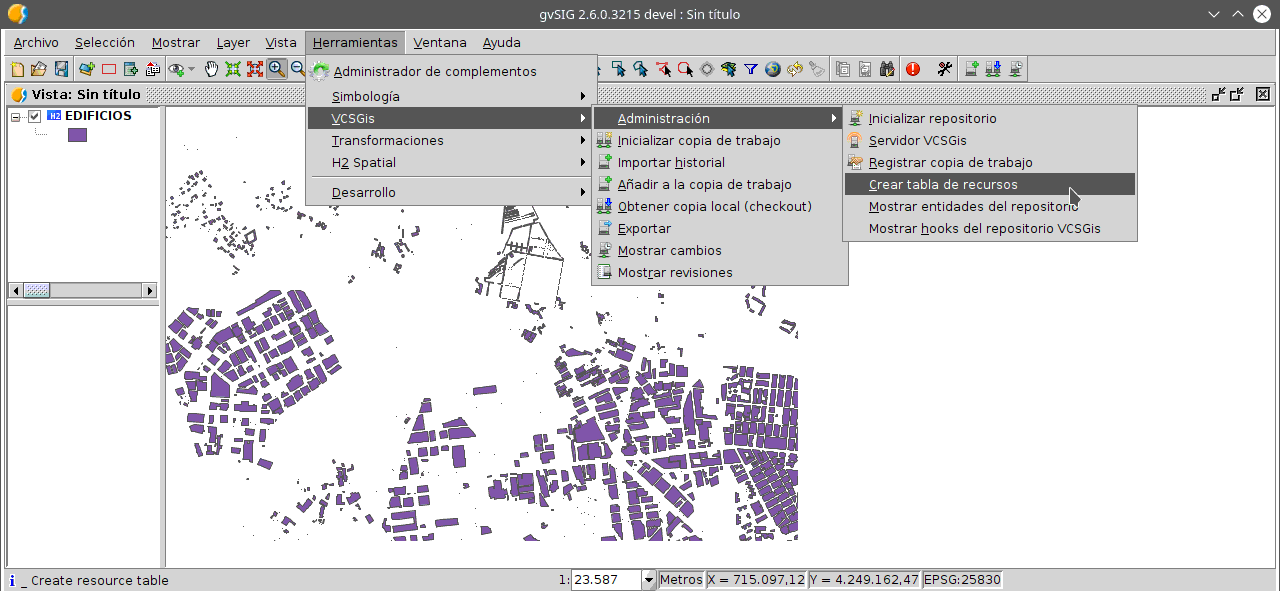Choose Mostrar cambios
The height and width of the screenshot is (591, 1280).
pyautogui.click(x=720, y=250)
